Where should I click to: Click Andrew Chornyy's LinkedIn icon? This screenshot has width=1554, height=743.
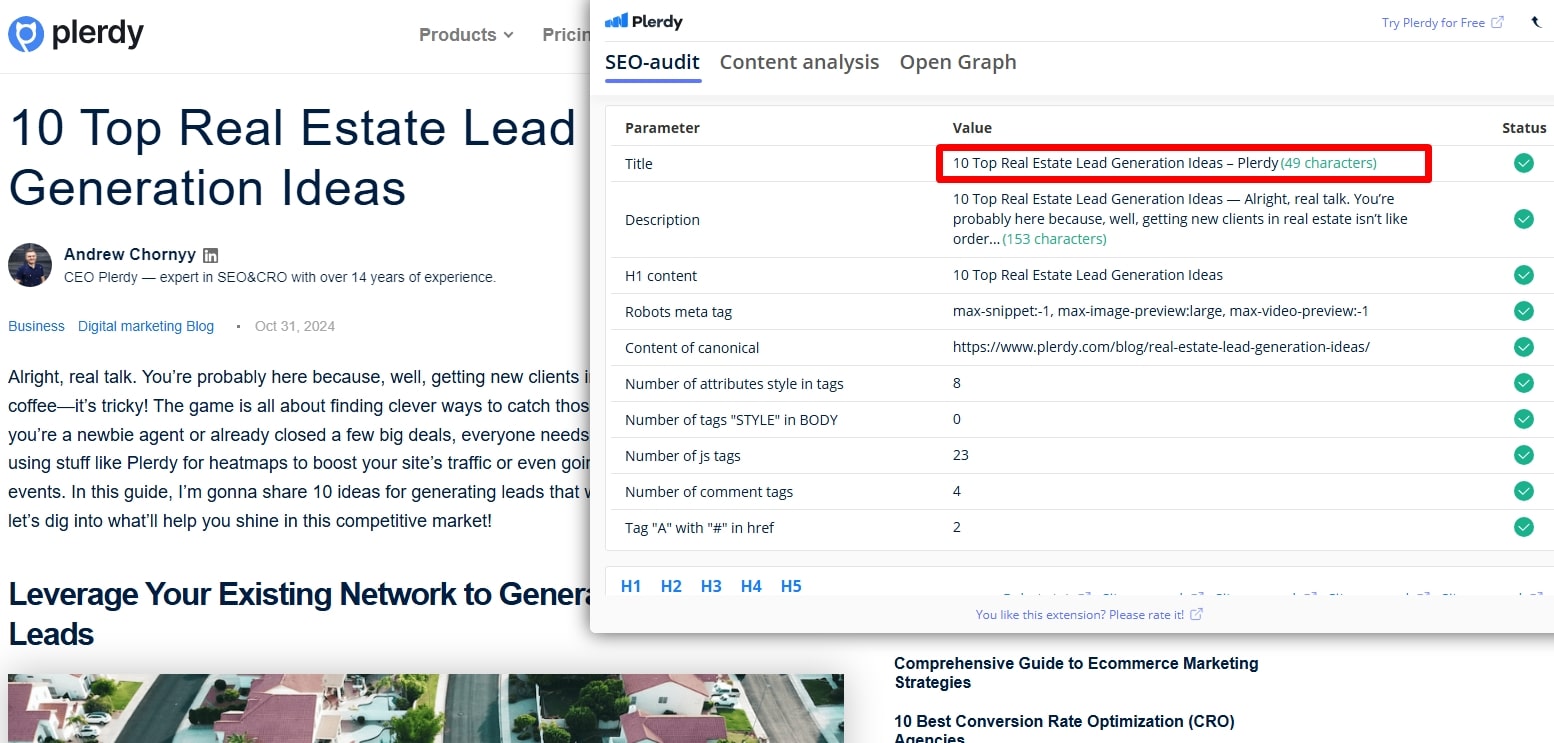pyautogui.click(x=211, y=254)
